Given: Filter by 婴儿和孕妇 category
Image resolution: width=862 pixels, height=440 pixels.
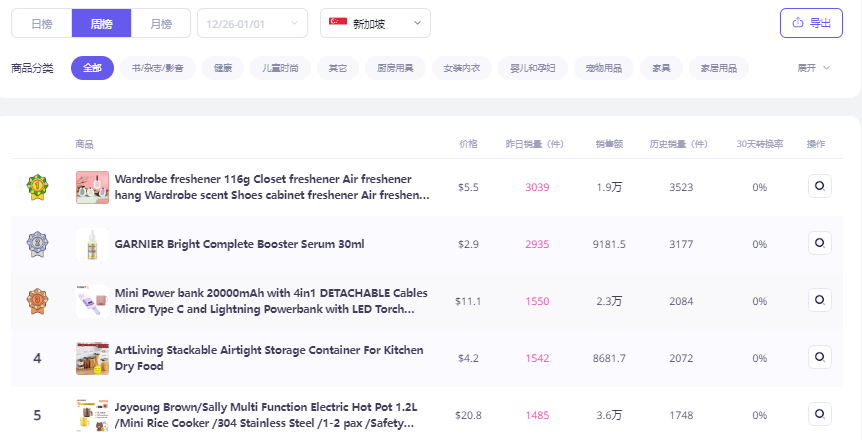Looking at the screenshot, I should 533,68.
